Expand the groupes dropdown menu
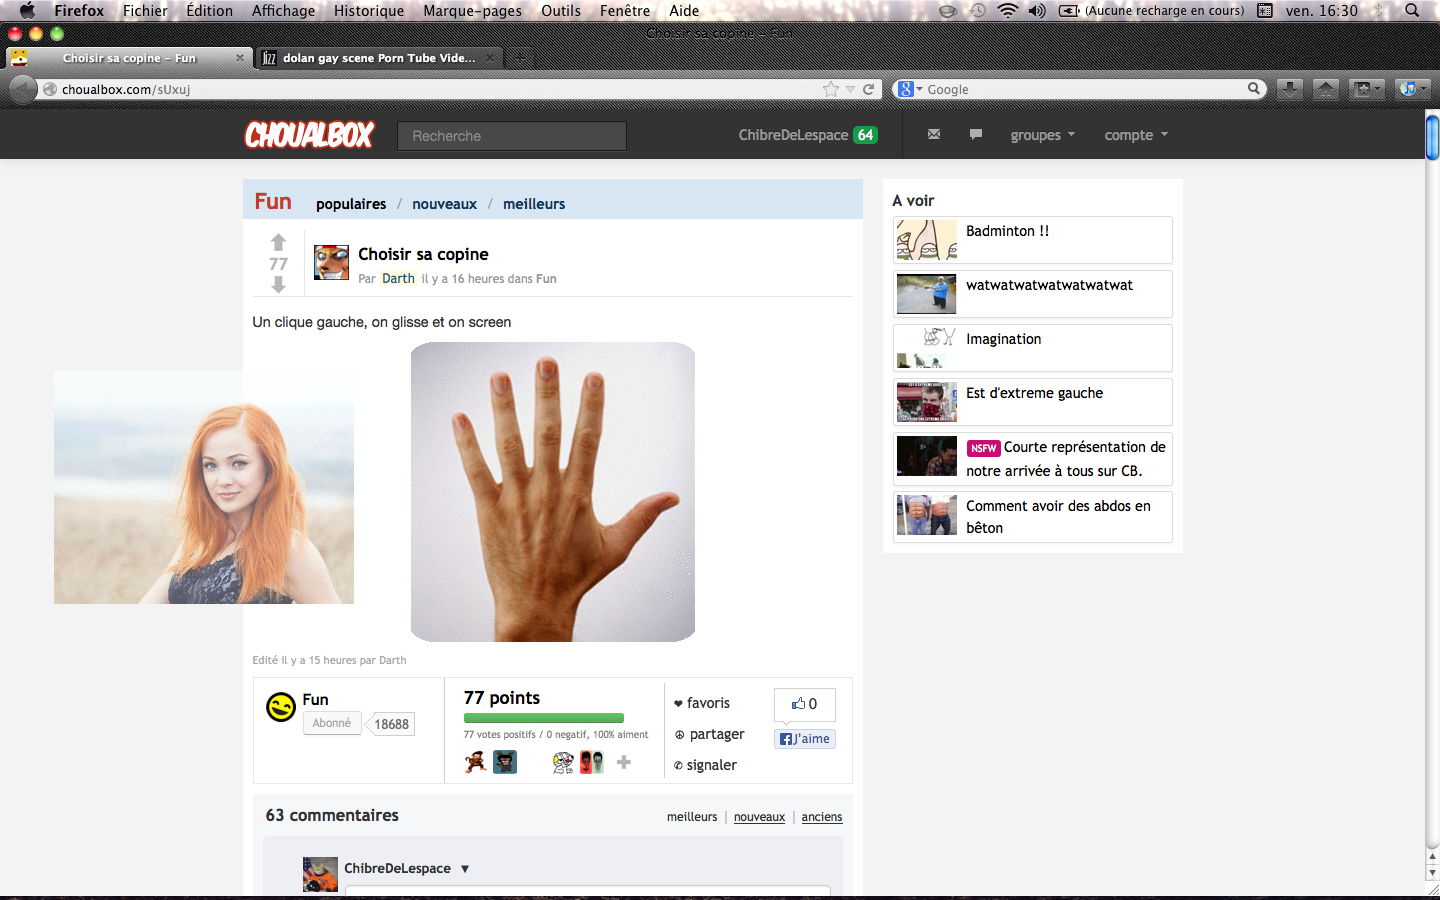This screenshot has height=900, width=1440. point(1042,135)
